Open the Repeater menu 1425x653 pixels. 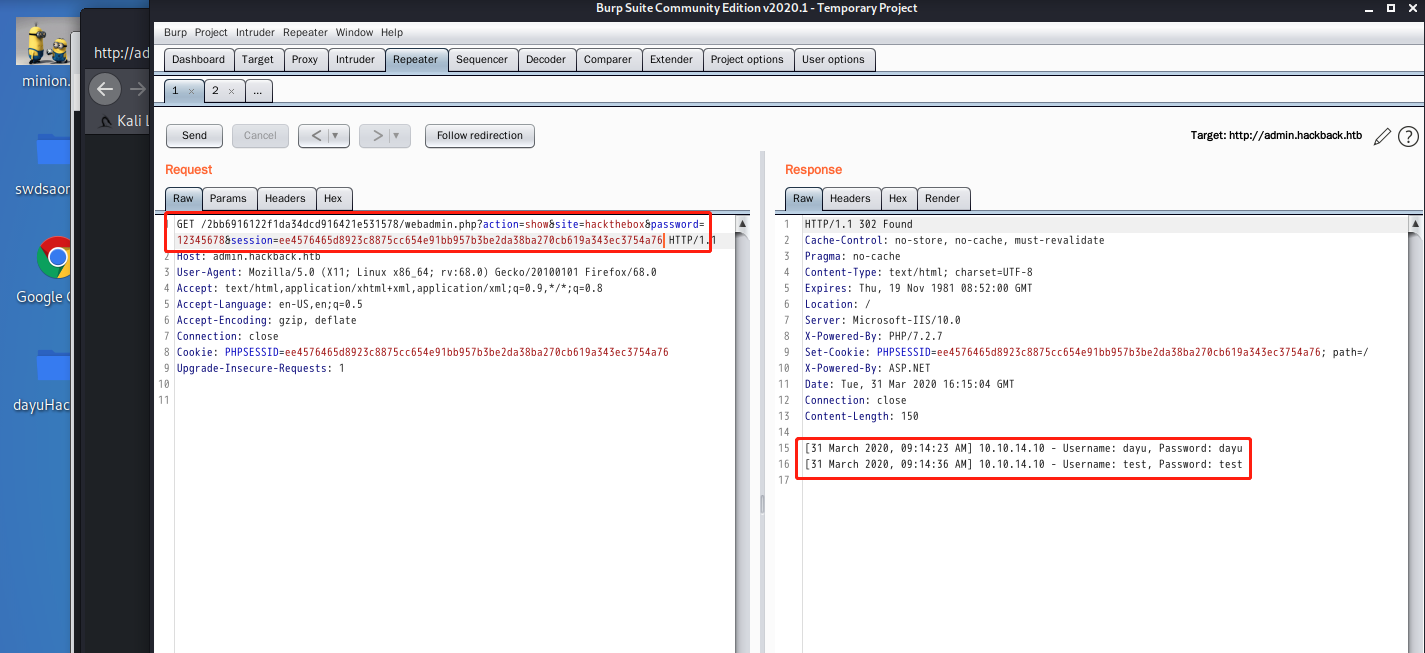[305, 33]
